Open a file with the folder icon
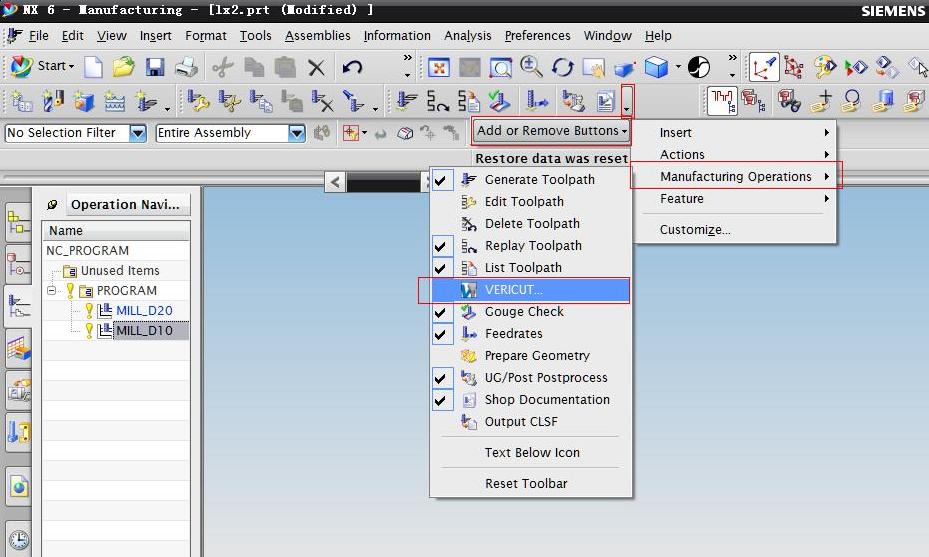Screen dimensions: 929x557 [x=124, y=67]
